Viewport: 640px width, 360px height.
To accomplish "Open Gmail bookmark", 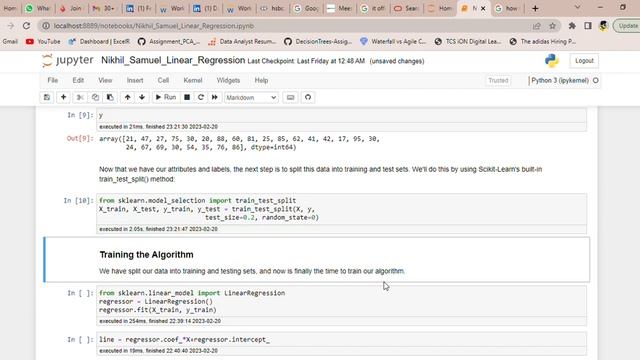I will (10, 41).
